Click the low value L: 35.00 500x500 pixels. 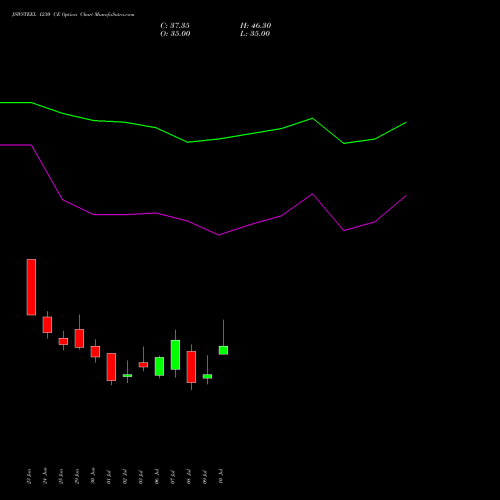click(x=255, y=34)
